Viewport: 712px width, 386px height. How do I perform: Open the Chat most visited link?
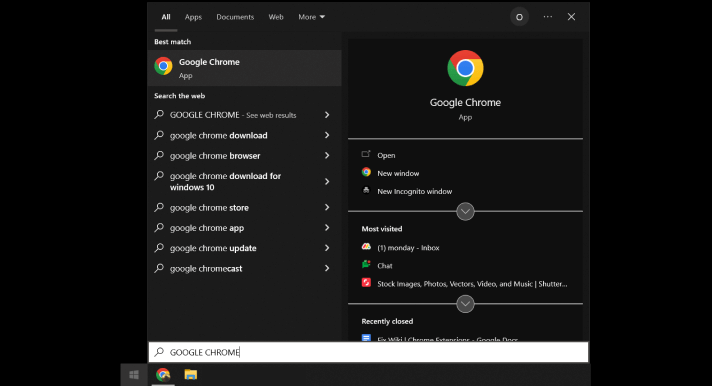pyautogui.click(x=385, y=266)
